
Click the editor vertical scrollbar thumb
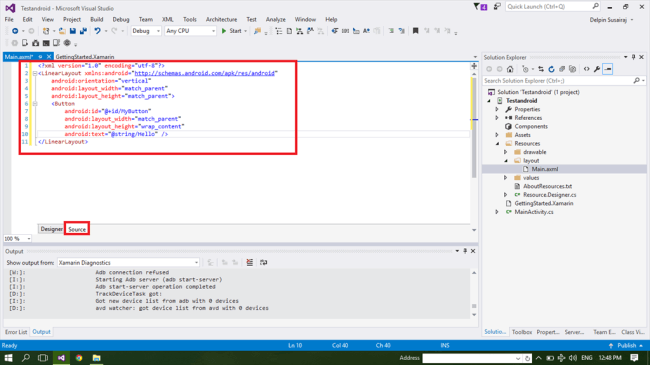[x=474, y=127]
